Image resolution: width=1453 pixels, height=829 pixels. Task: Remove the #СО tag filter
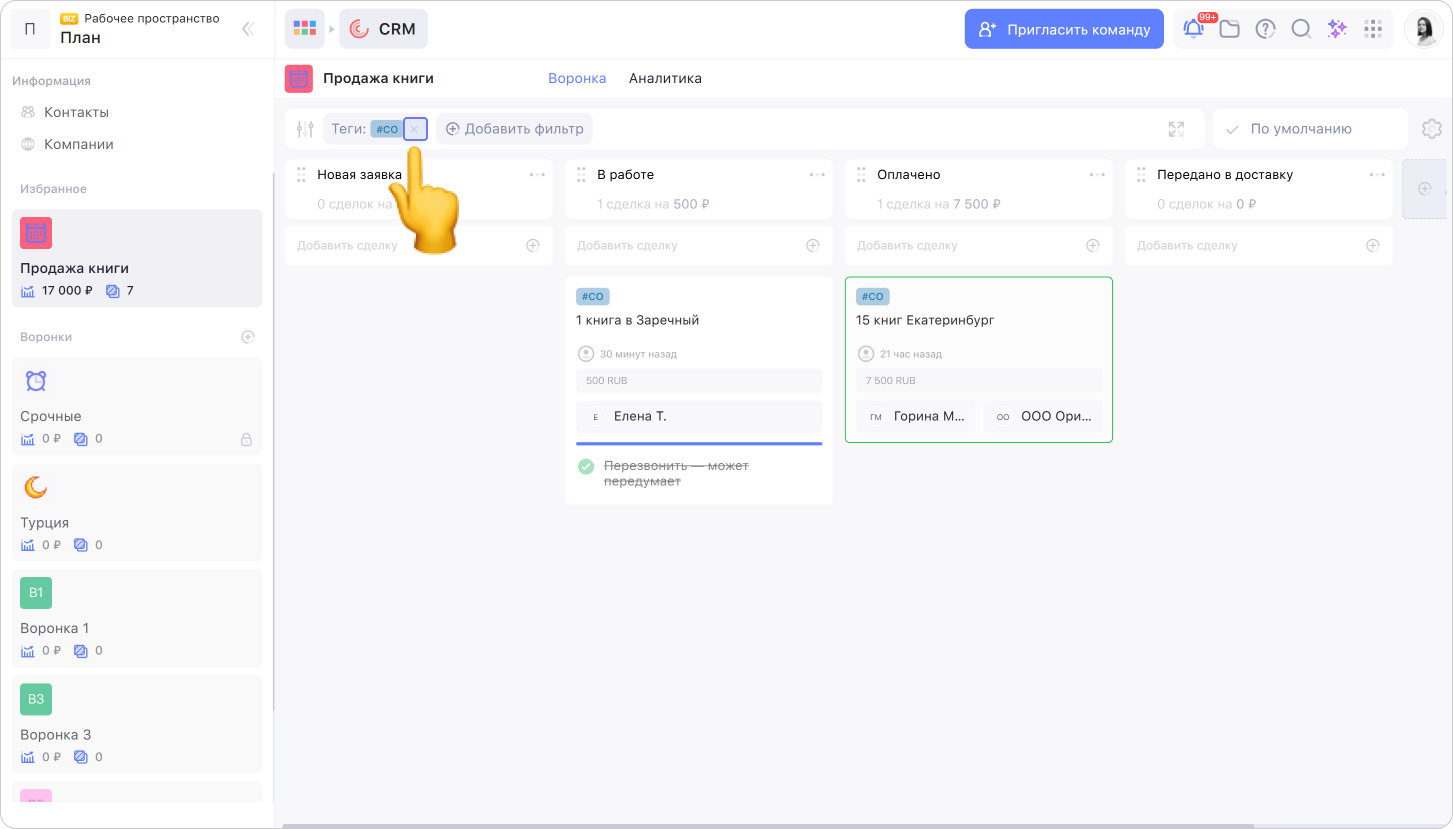(x=415, y=129)
